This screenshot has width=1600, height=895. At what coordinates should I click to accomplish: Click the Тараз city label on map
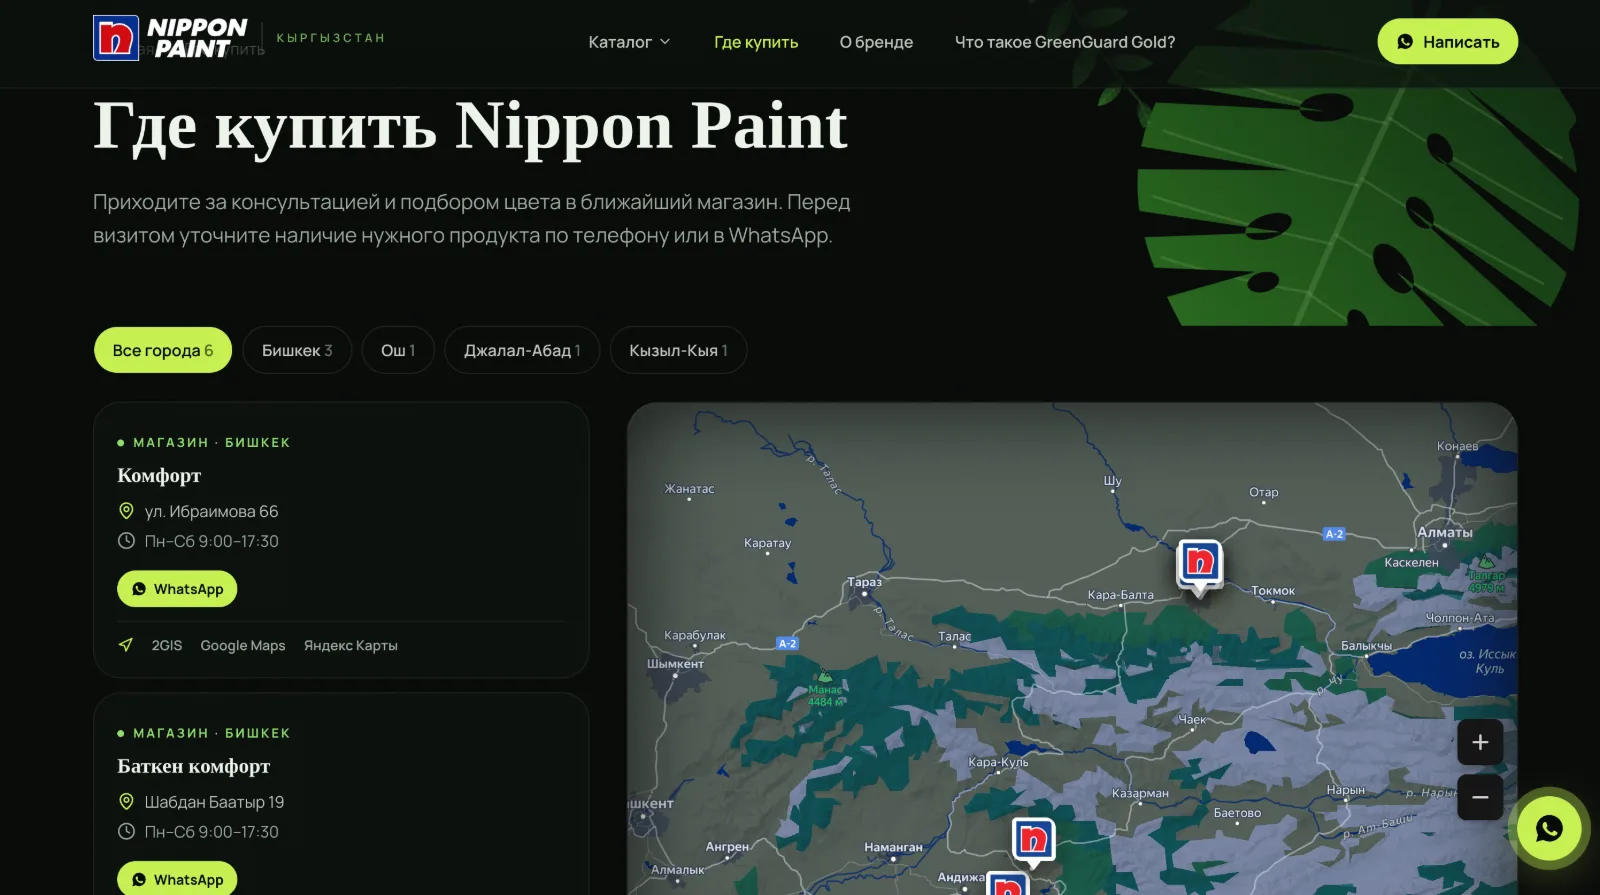(x=865, y=582)
